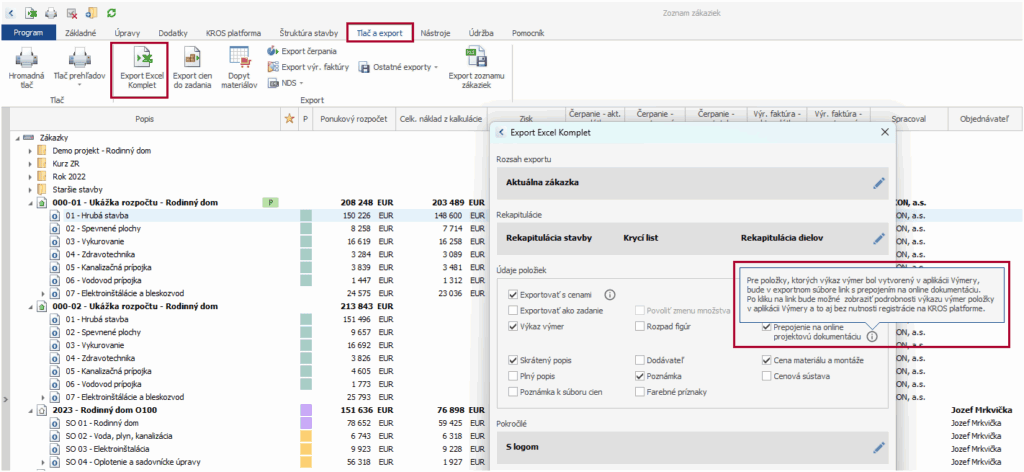Enable the Plný popis checkbox
Screen dimensions: 1024x472
pos(513,376)
